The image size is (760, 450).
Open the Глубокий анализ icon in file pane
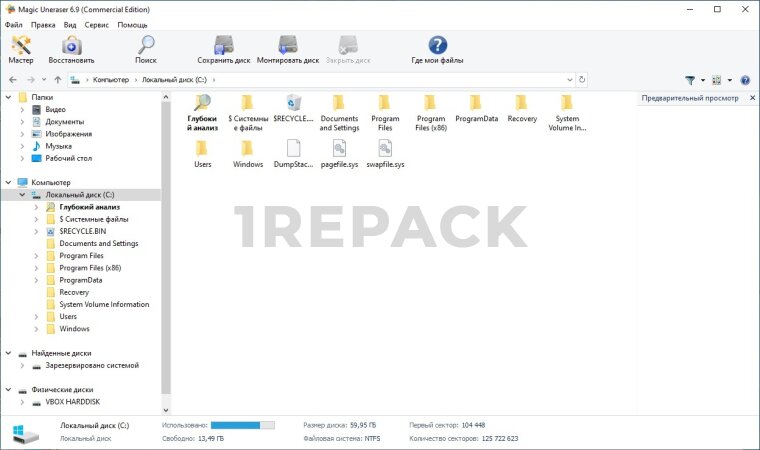tap(202, 112)
